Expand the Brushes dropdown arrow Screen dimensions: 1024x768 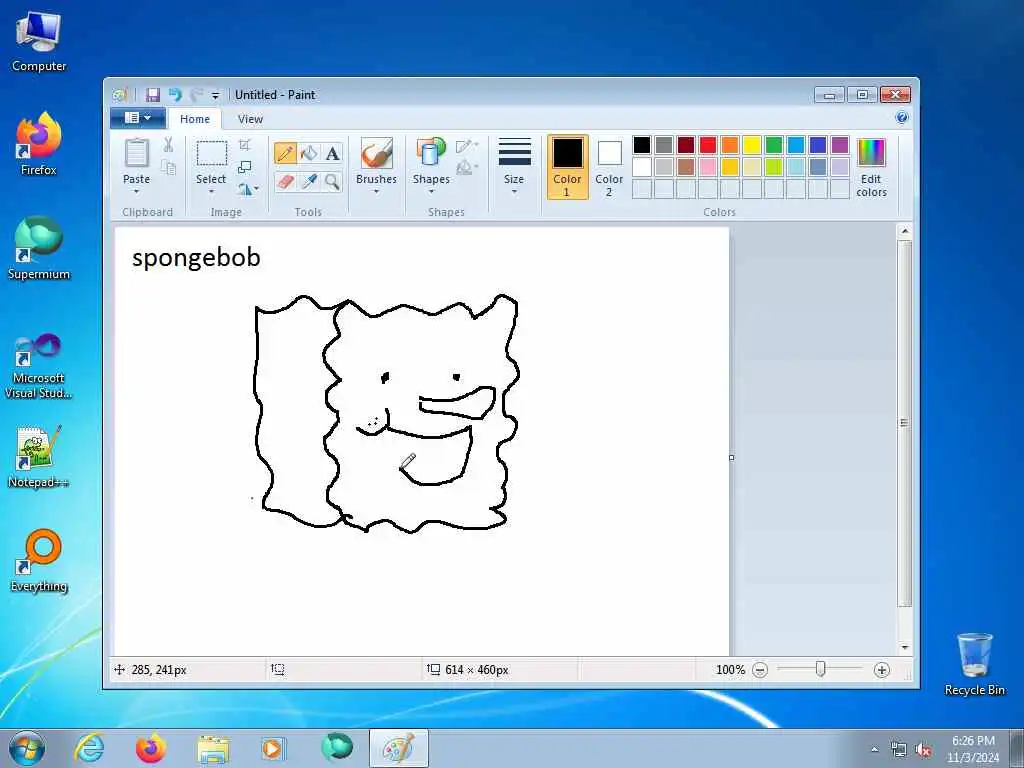click(x=376, y=192)
